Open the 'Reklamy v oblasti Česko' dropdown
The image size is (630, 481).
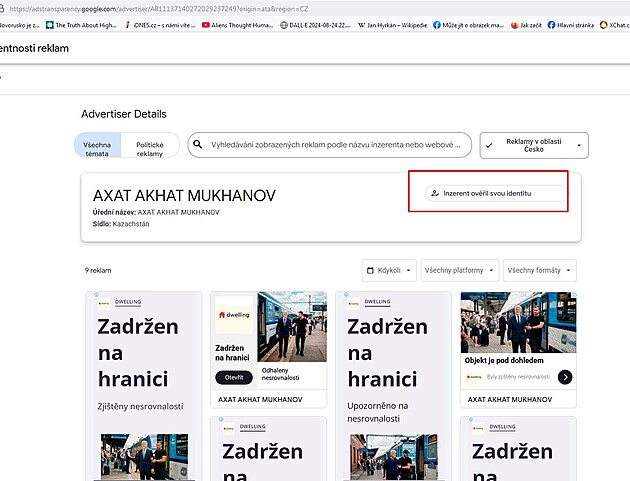pos(534,145)
